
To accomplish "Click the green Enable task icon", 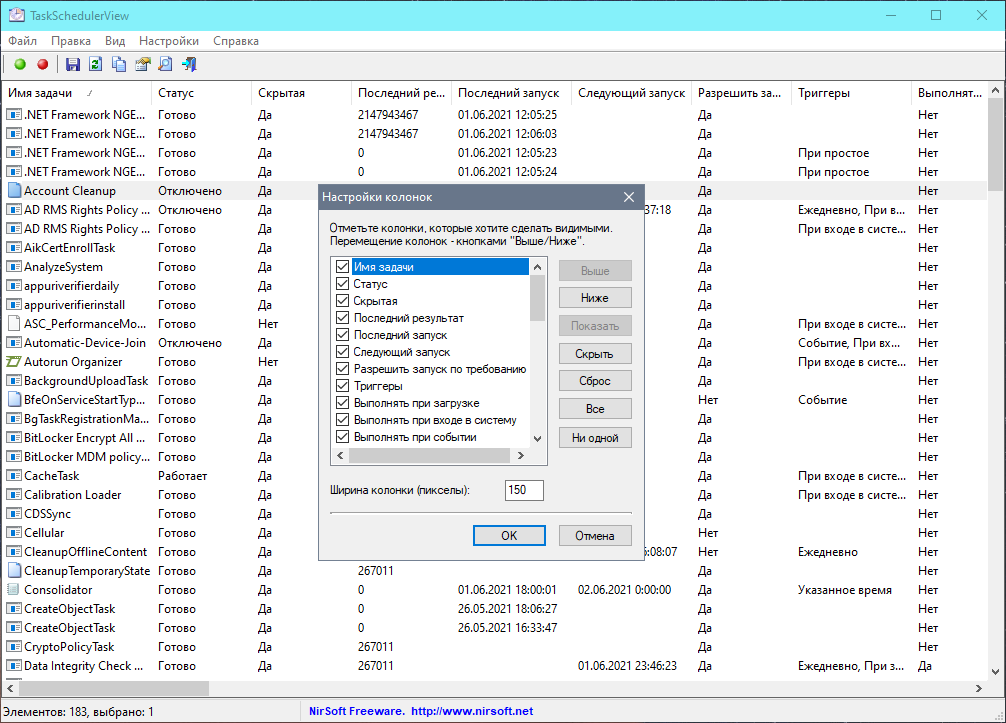I will pos(20,65).
